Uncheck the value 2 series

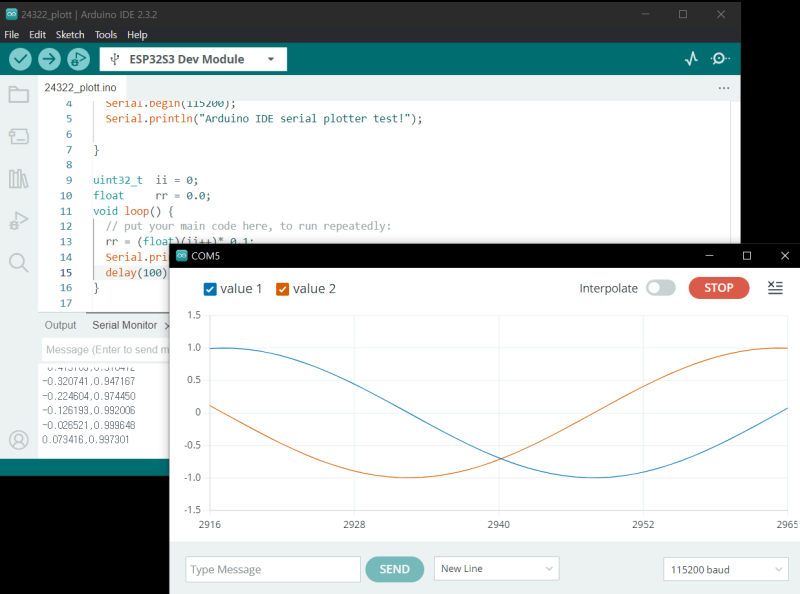coord(283,288)
